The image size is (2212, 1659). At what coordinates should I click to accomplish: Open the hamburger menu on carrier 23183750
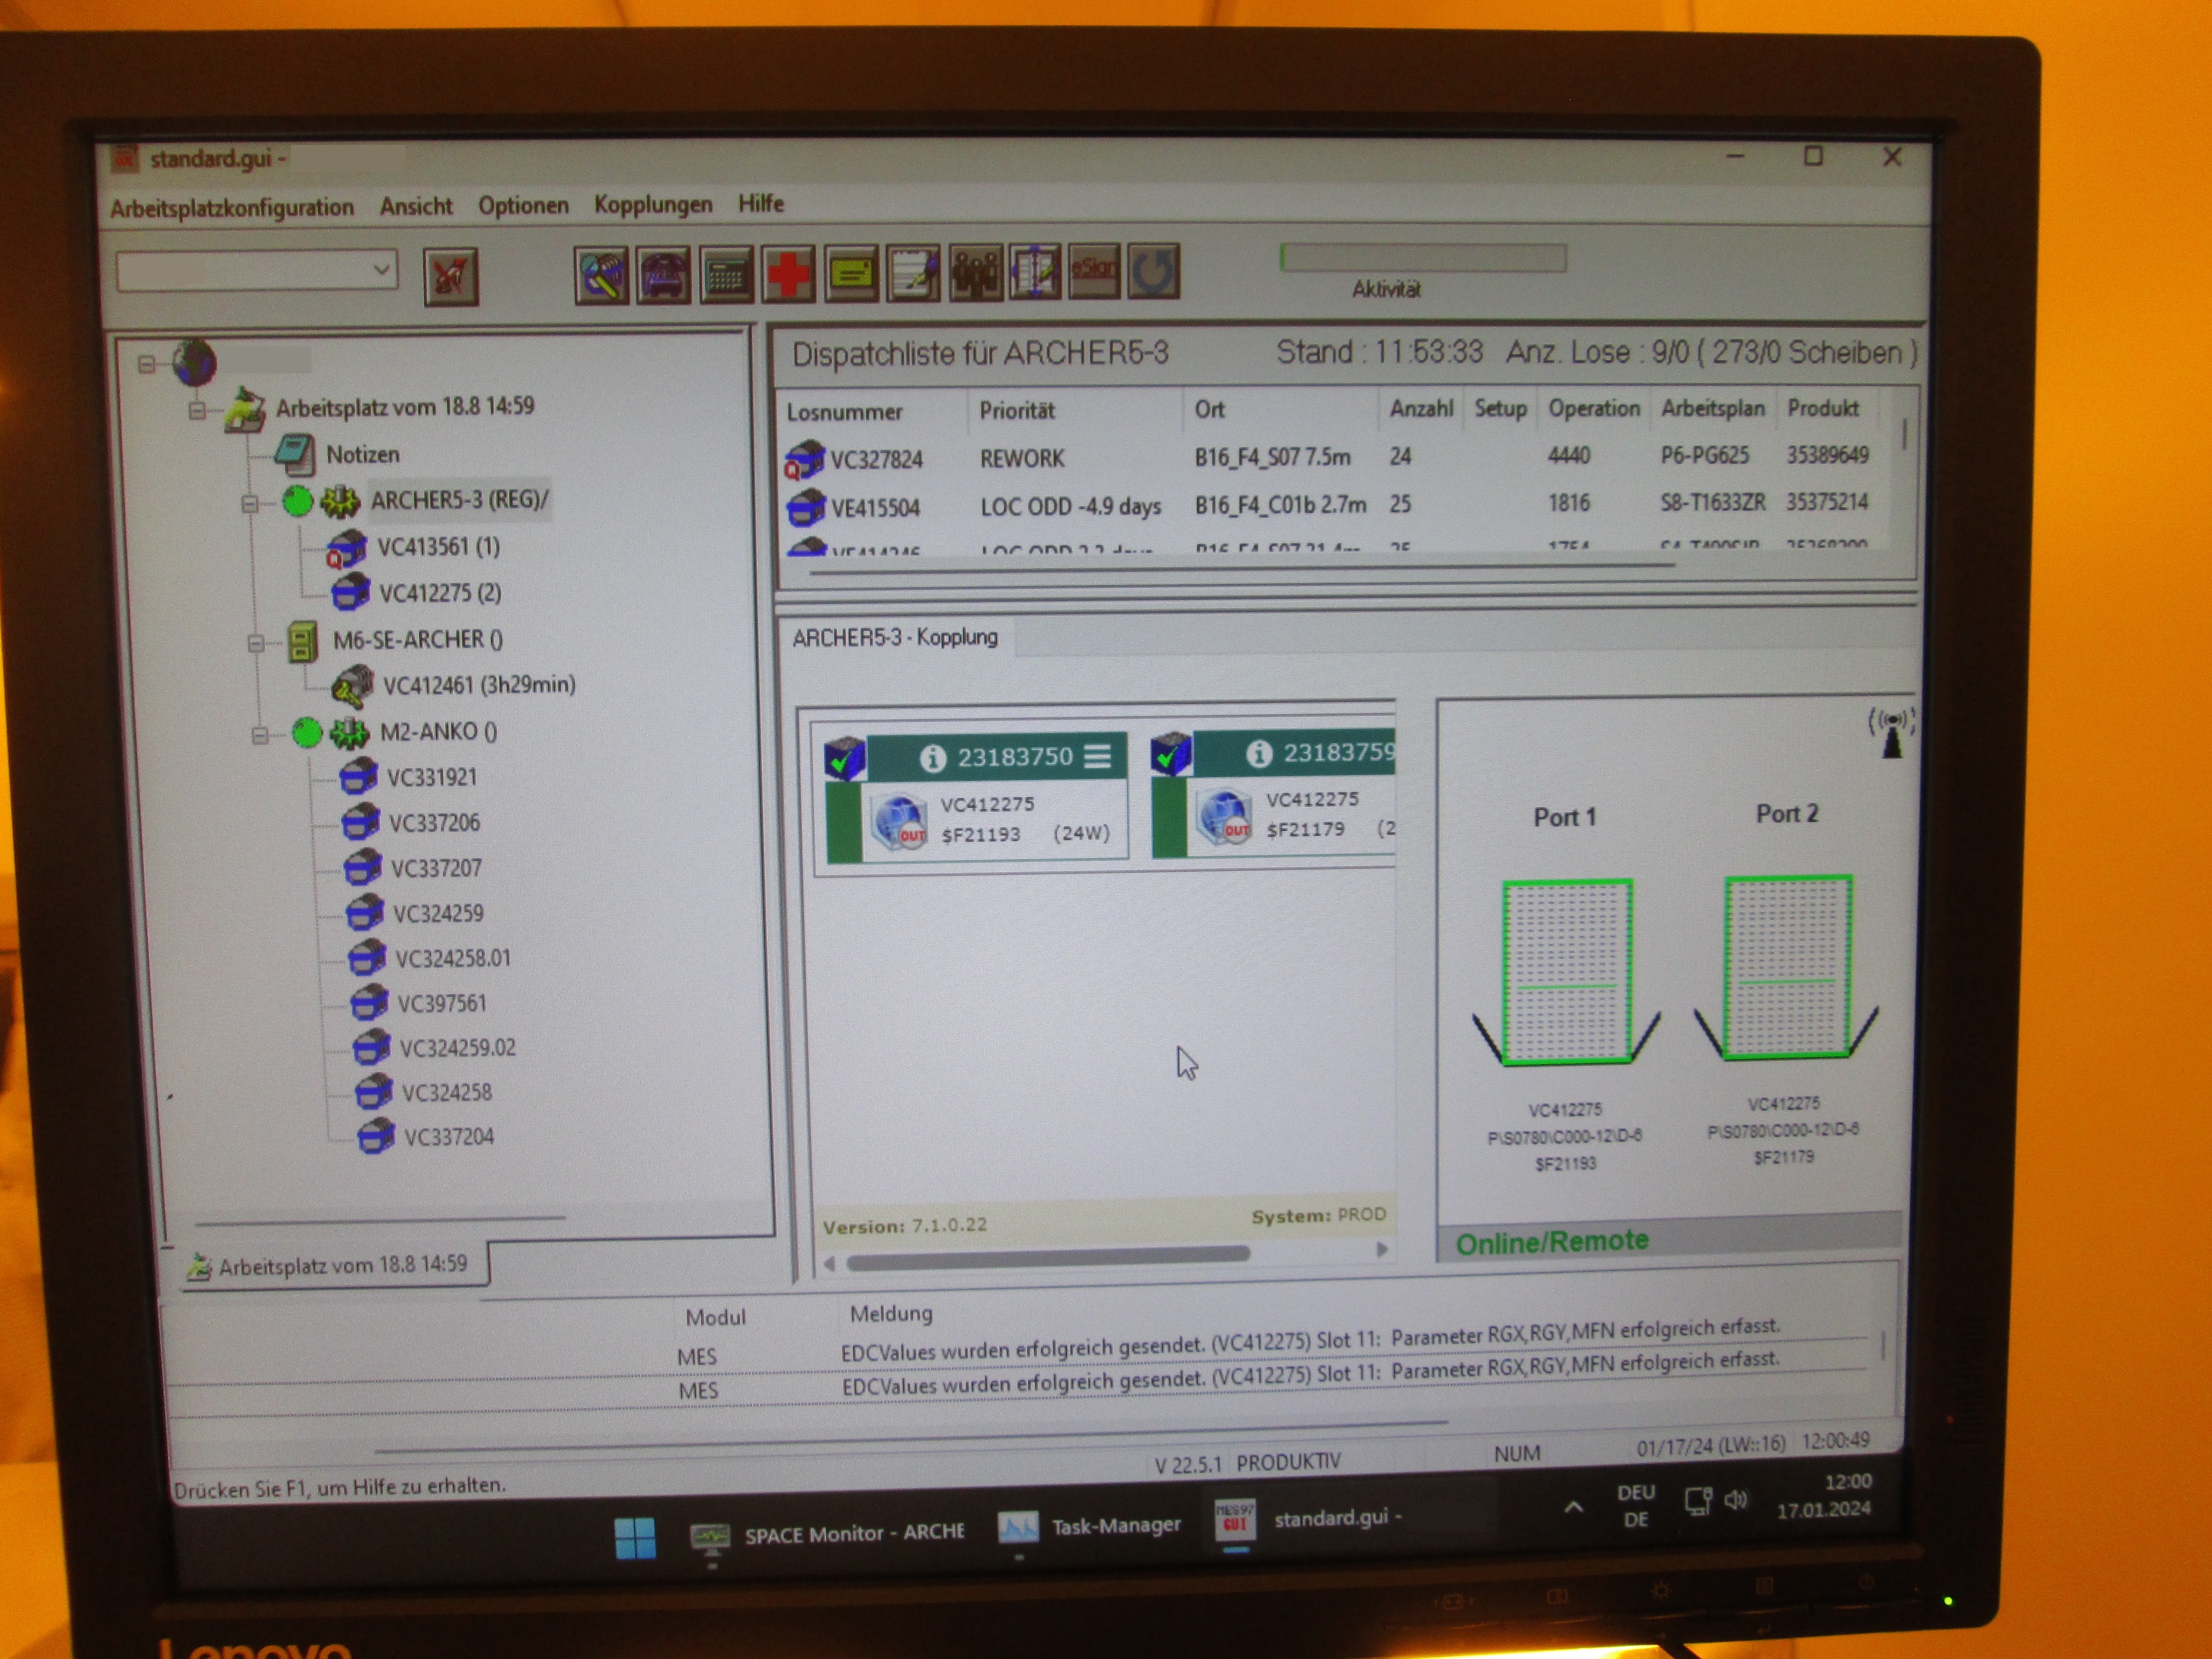[1098, 756]
